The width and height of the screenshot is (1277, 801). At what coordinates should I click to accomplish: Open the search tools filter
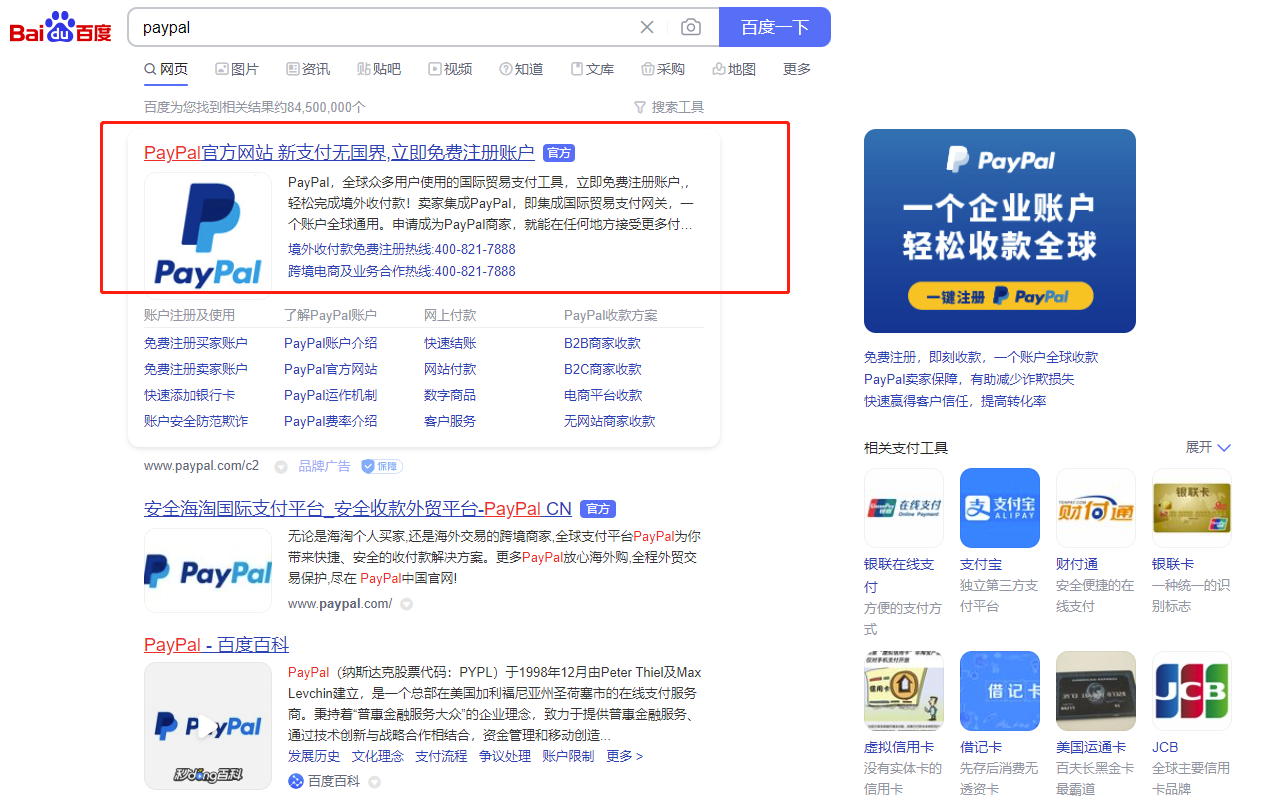click(x=669, y=107)
